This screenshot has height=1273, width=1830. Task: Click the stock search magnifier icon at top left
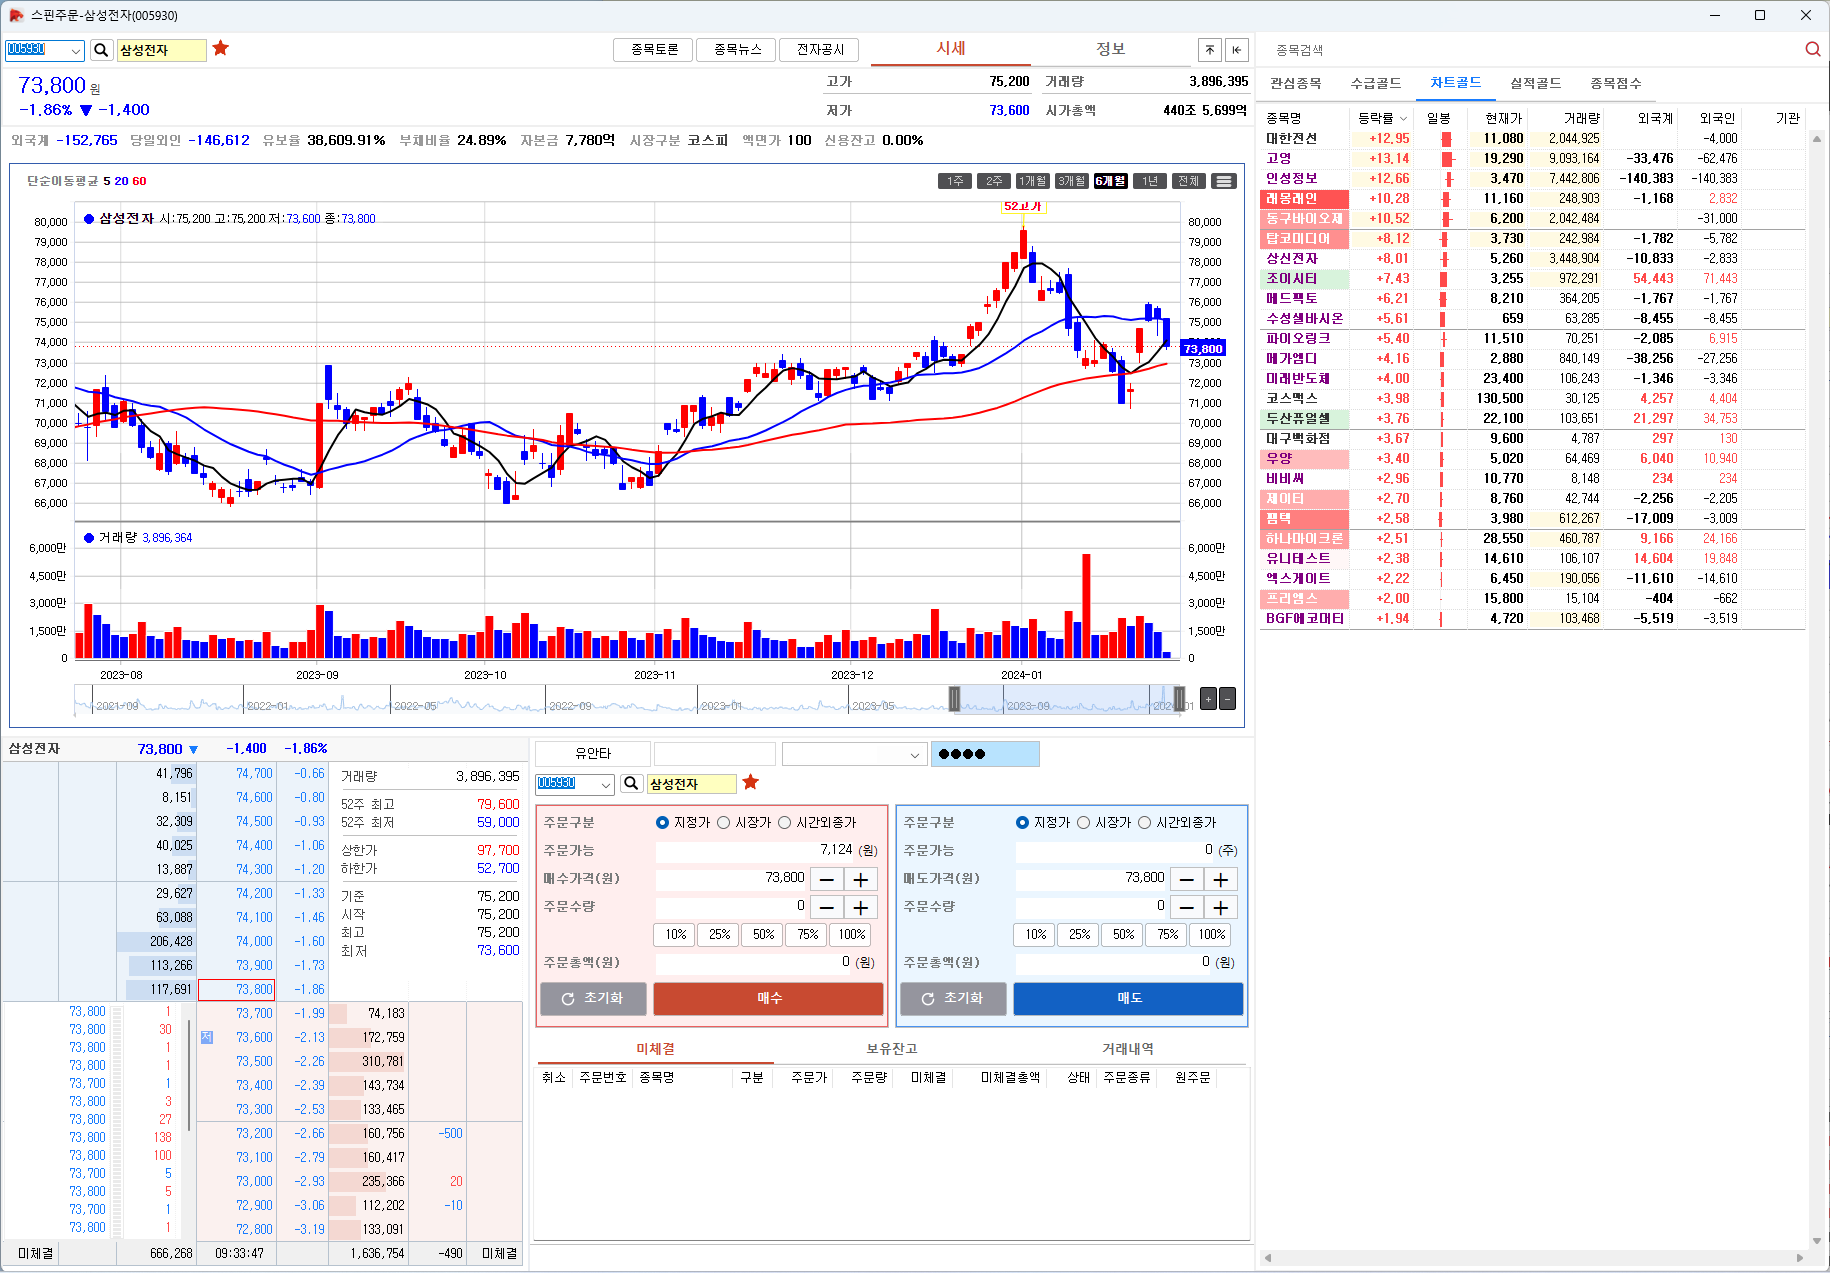[x=101, y=50]
